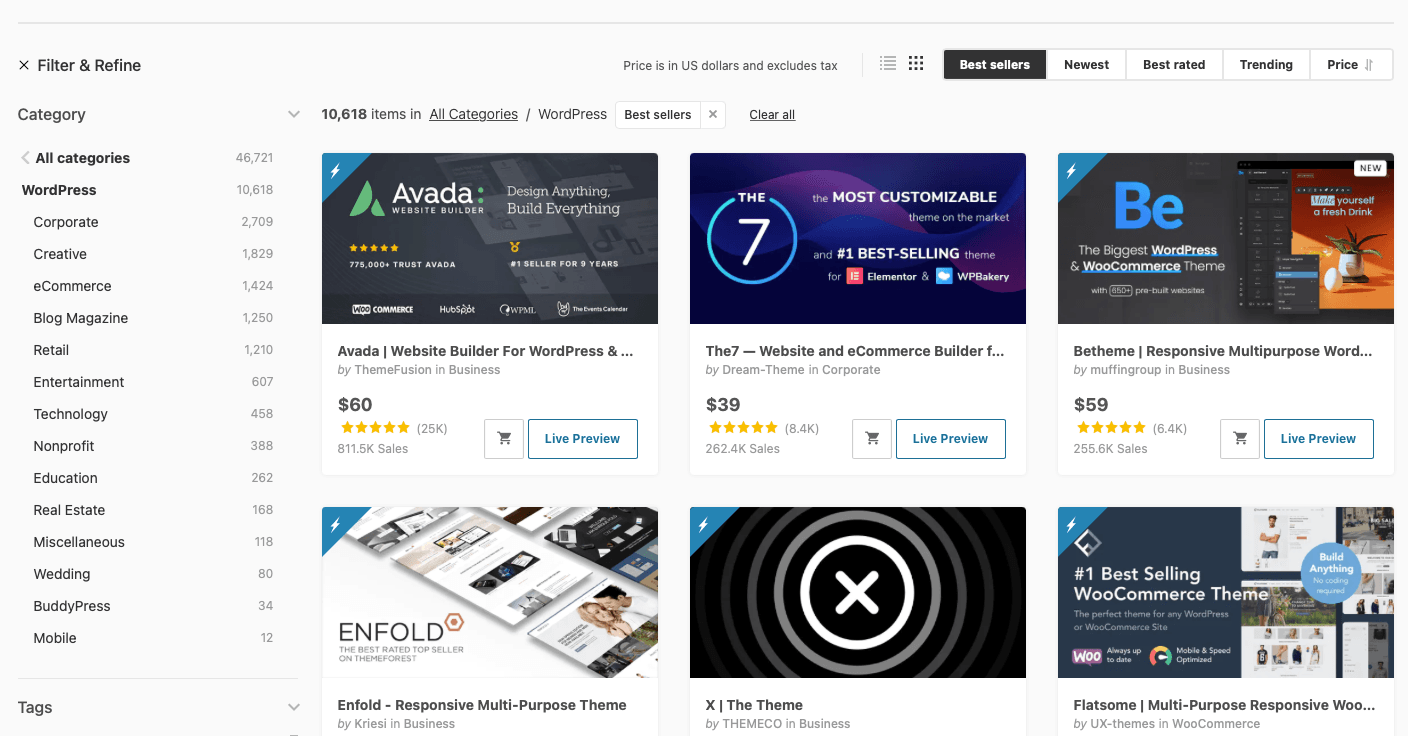Add Betheme to cart
This screenshot has width=1408, height=736.
click(1240, 439)
